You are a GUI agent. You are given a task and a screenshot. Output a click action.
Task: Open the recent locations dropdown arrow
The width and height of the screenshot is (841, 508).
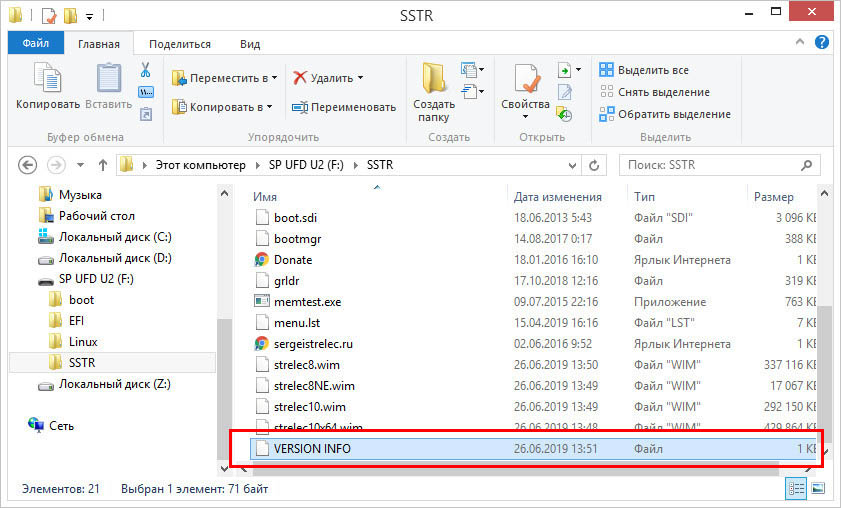(x=80, y=165)
